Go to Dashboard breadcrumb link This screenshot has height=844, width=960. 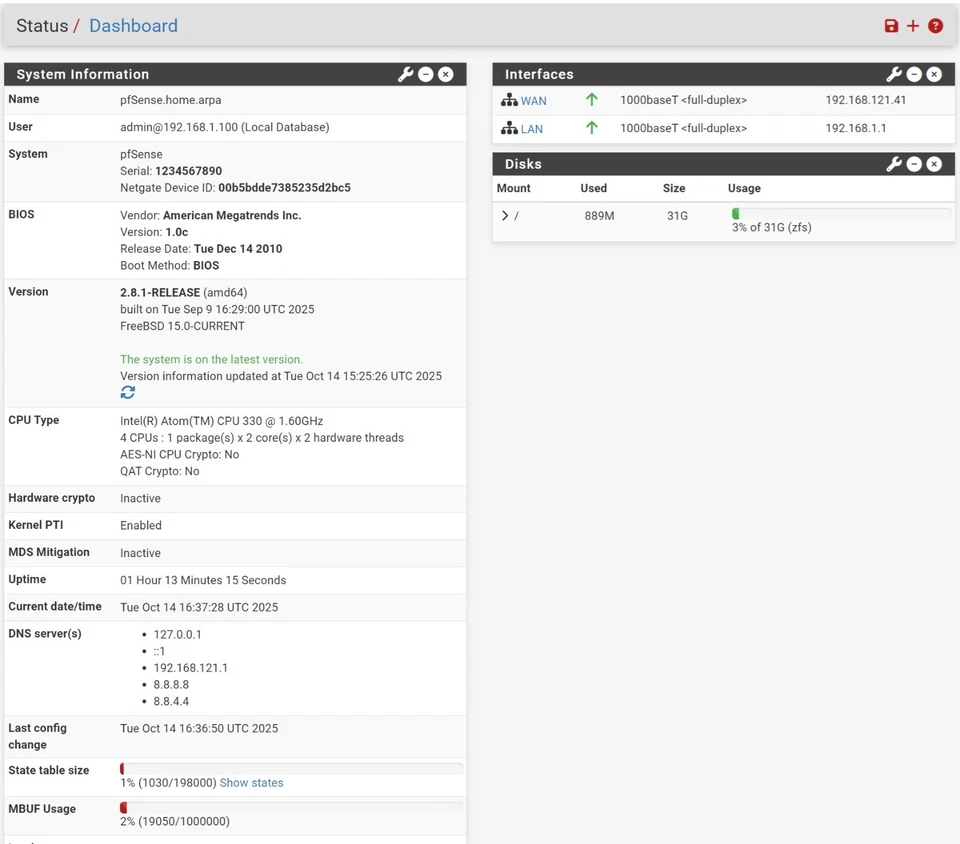point(133,26)
